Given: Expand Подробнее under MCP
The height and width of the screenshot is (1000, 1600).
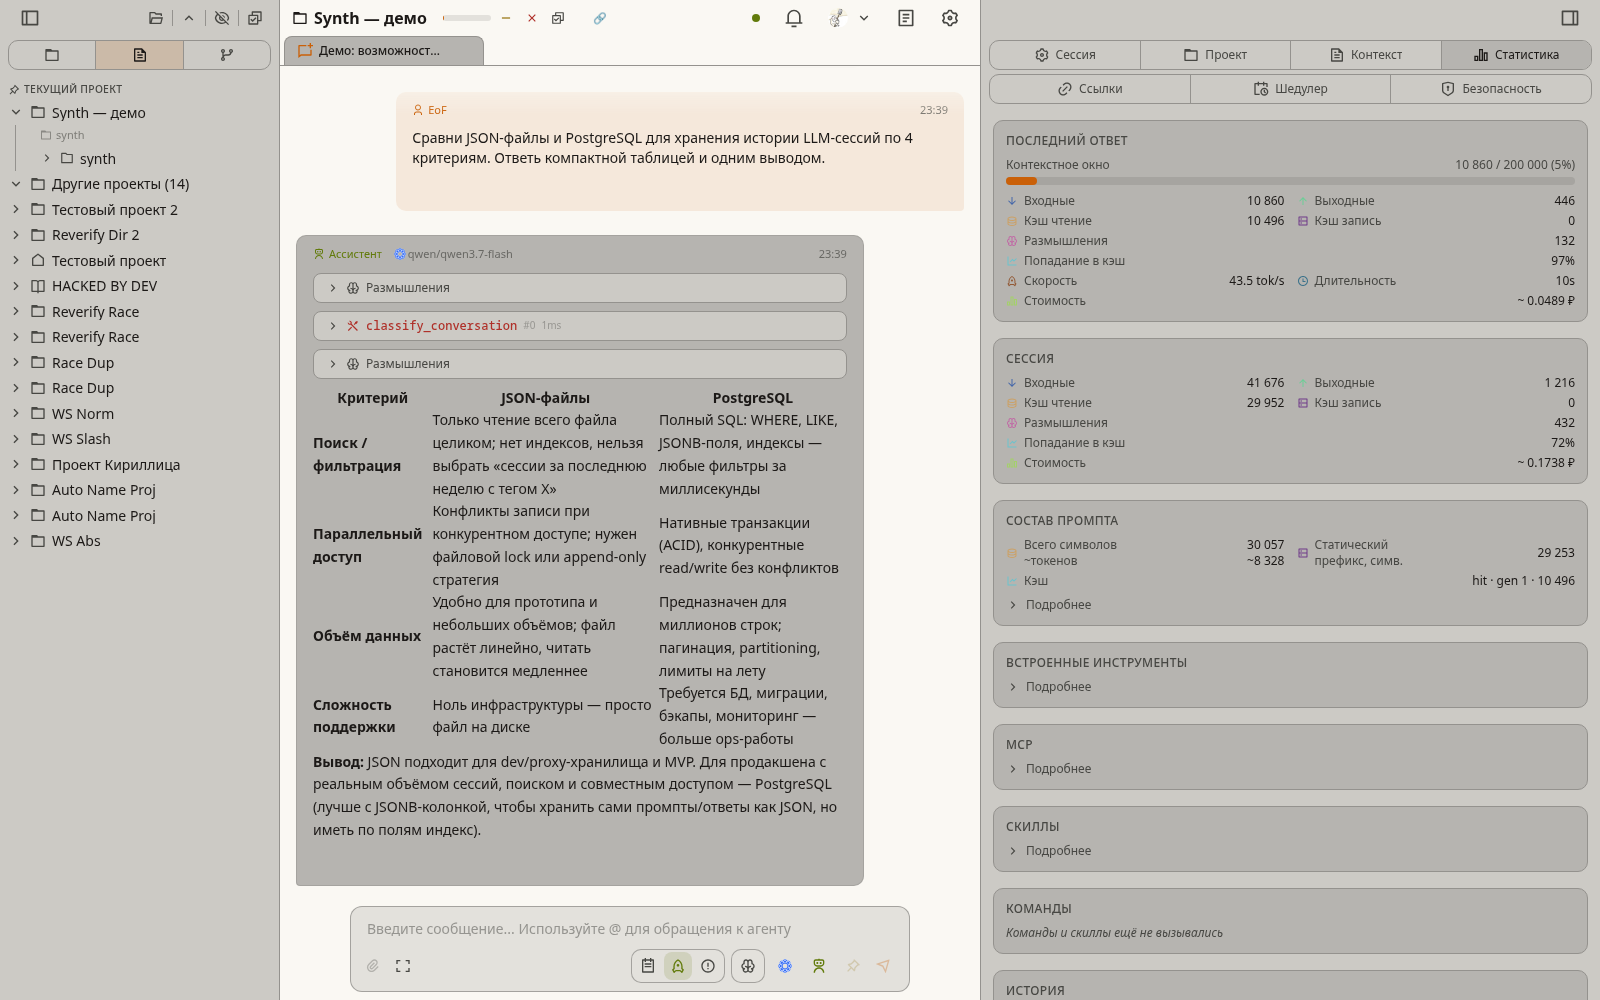Looking at the screenshot, I should (x=1049, y=769).
